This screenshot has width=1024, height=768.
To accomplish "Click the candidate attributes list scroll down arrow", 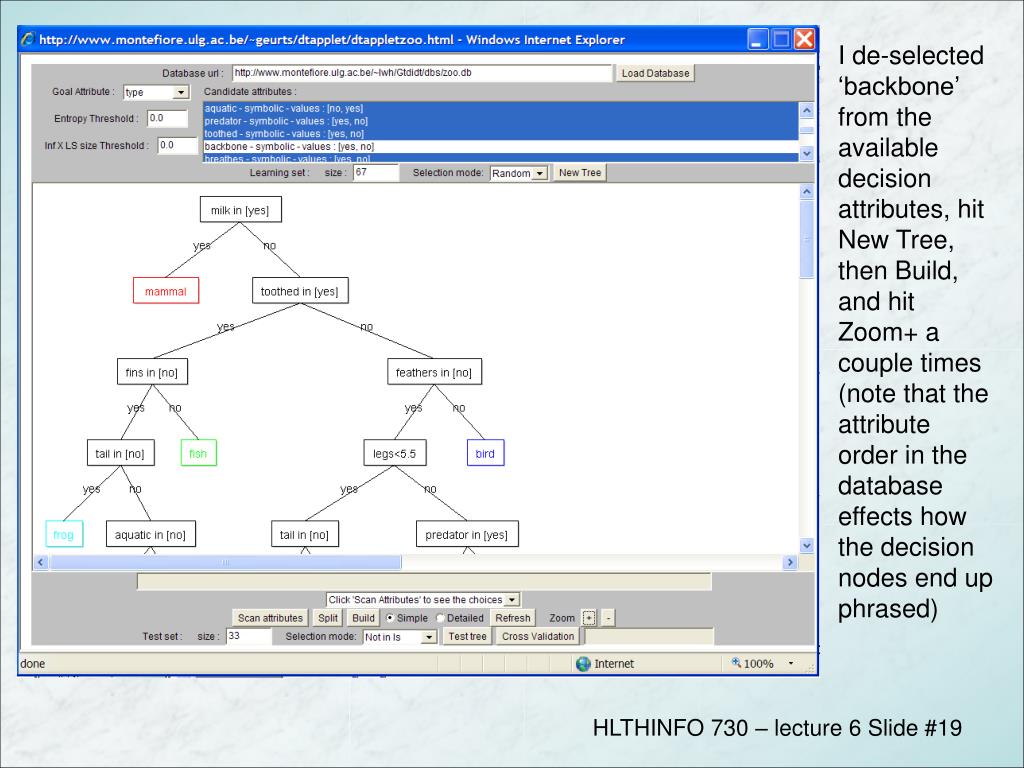I will coord(807,153).
